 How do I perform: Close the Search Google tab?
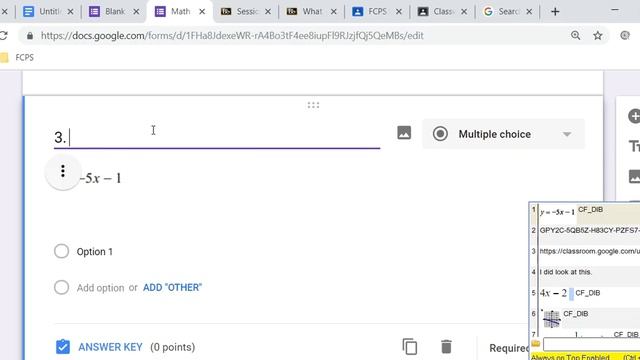[529, 12]
